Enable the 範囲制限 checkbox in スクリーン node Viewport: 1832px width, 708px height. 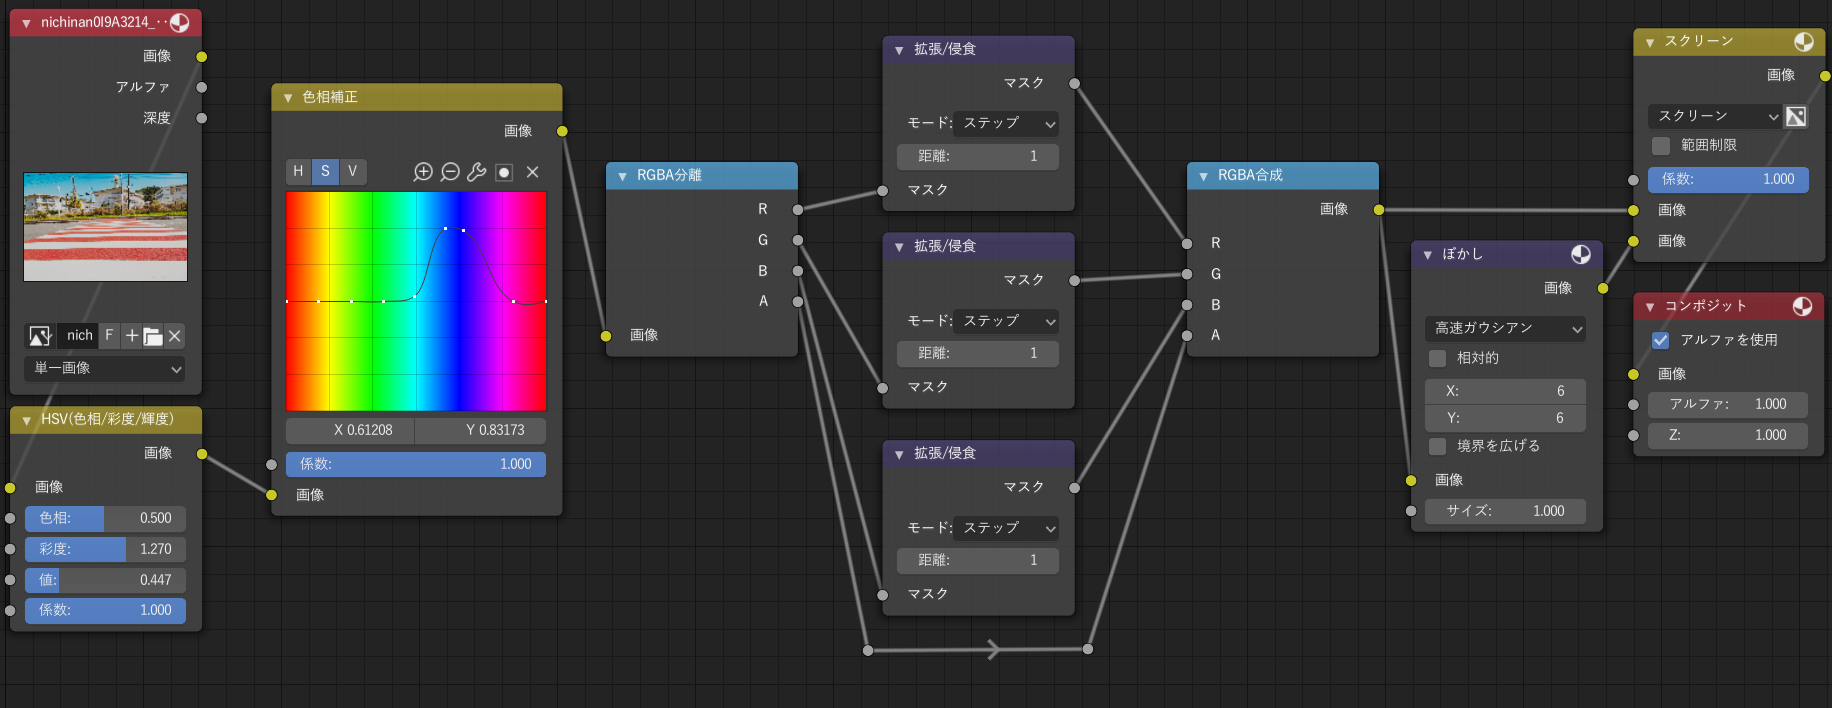[1661, 146]
